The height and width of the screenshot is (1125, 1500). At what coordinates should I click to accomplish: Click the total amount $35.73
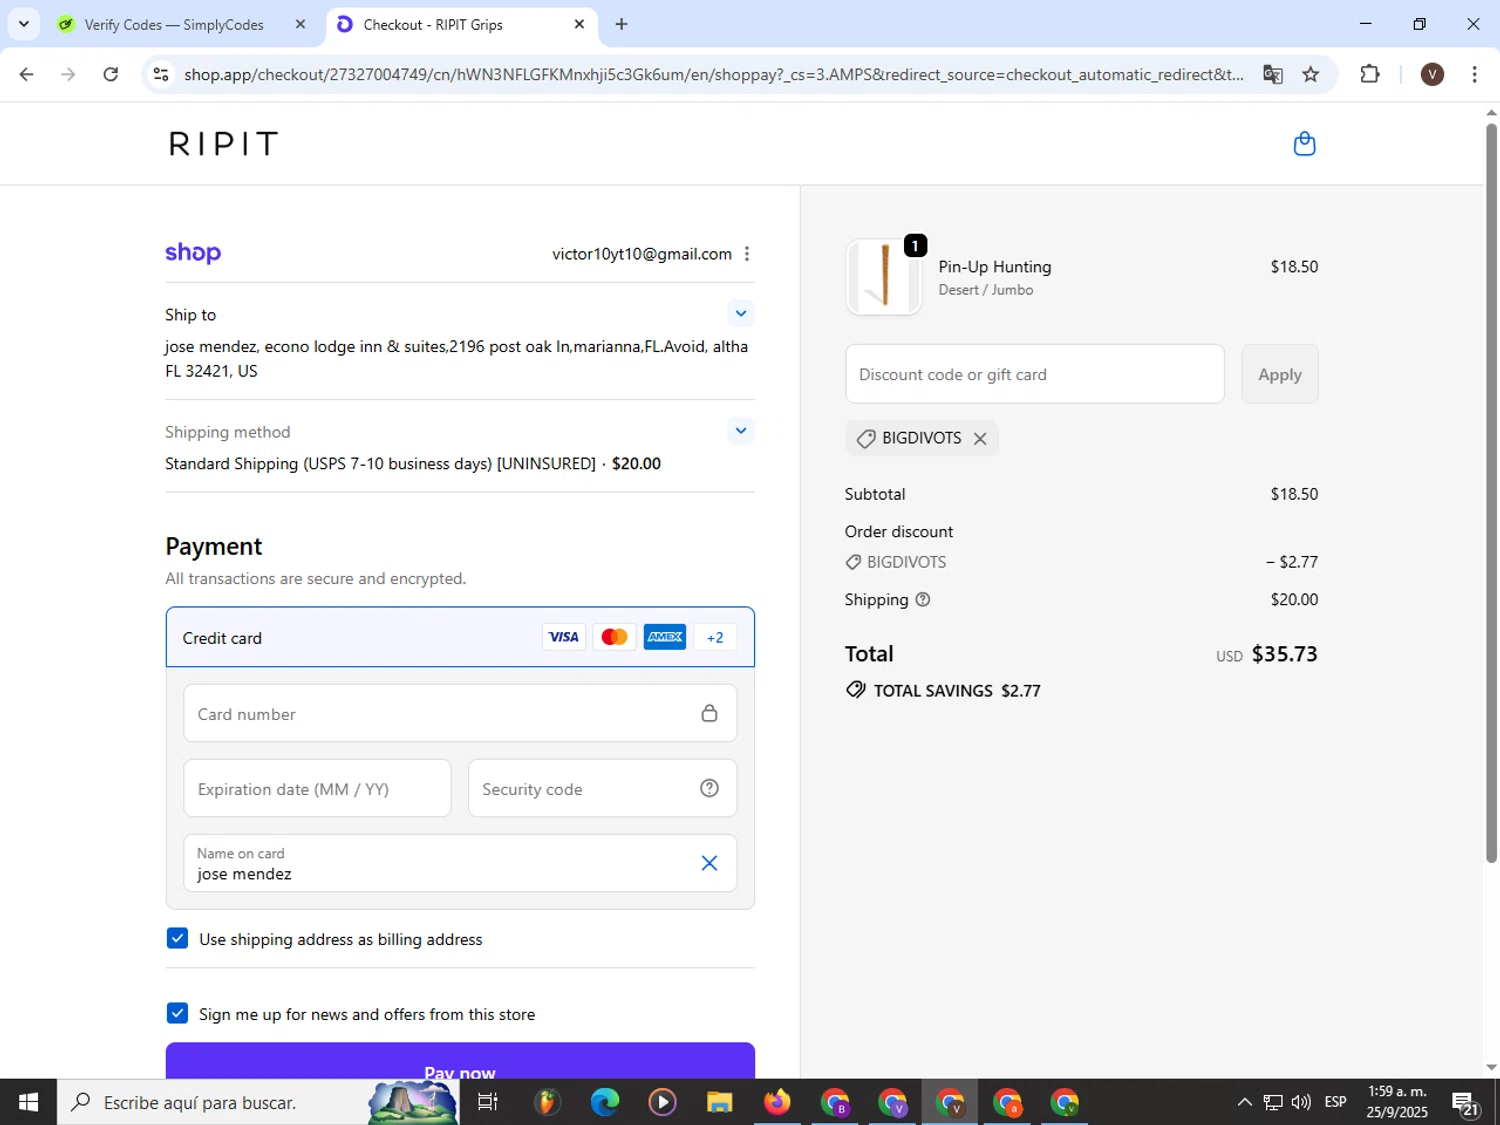(x=1285, y=654)
